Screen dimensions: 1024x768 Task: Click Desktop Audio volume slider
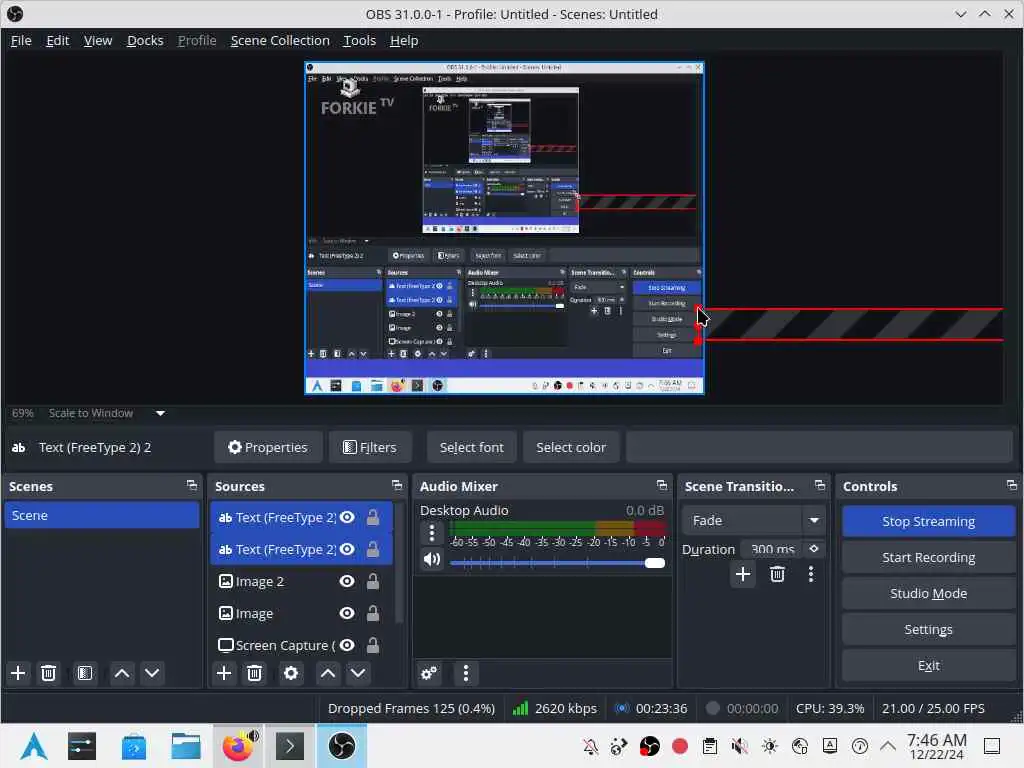pyautogui.click(x=557, y=563)
